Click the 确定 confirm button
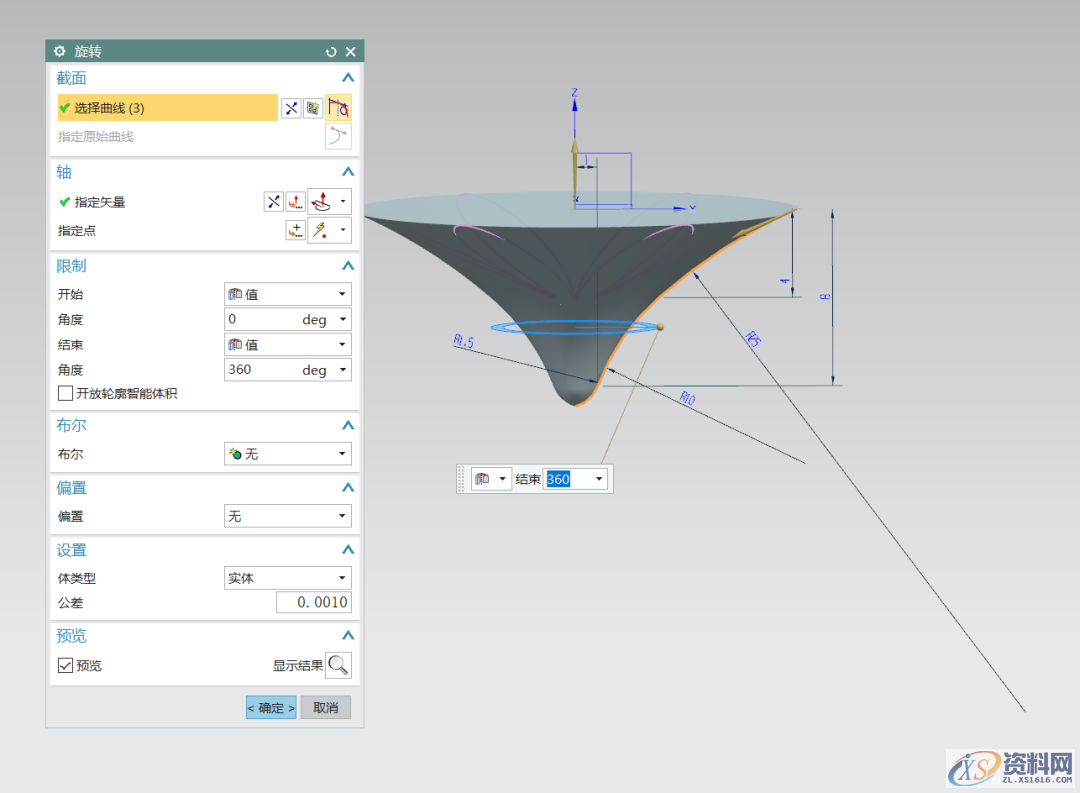The height and width of the screenshot is (793, 1080). [271, 708]
